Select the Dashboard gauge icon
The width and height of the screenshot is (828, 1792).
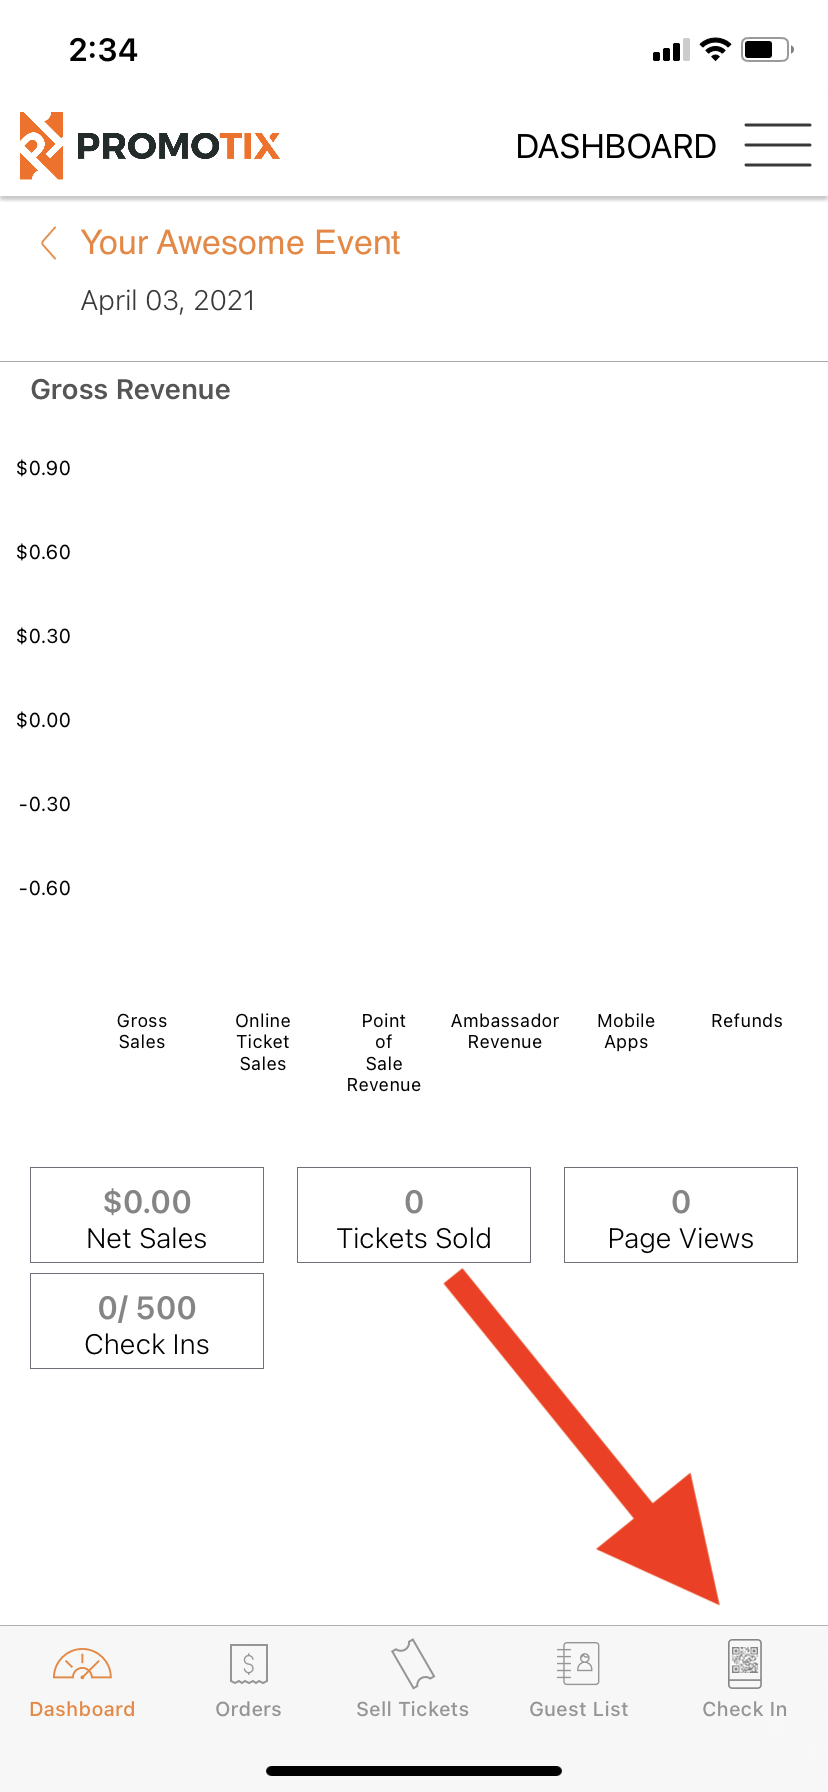pyautogui.click(x=82, y=1663)
